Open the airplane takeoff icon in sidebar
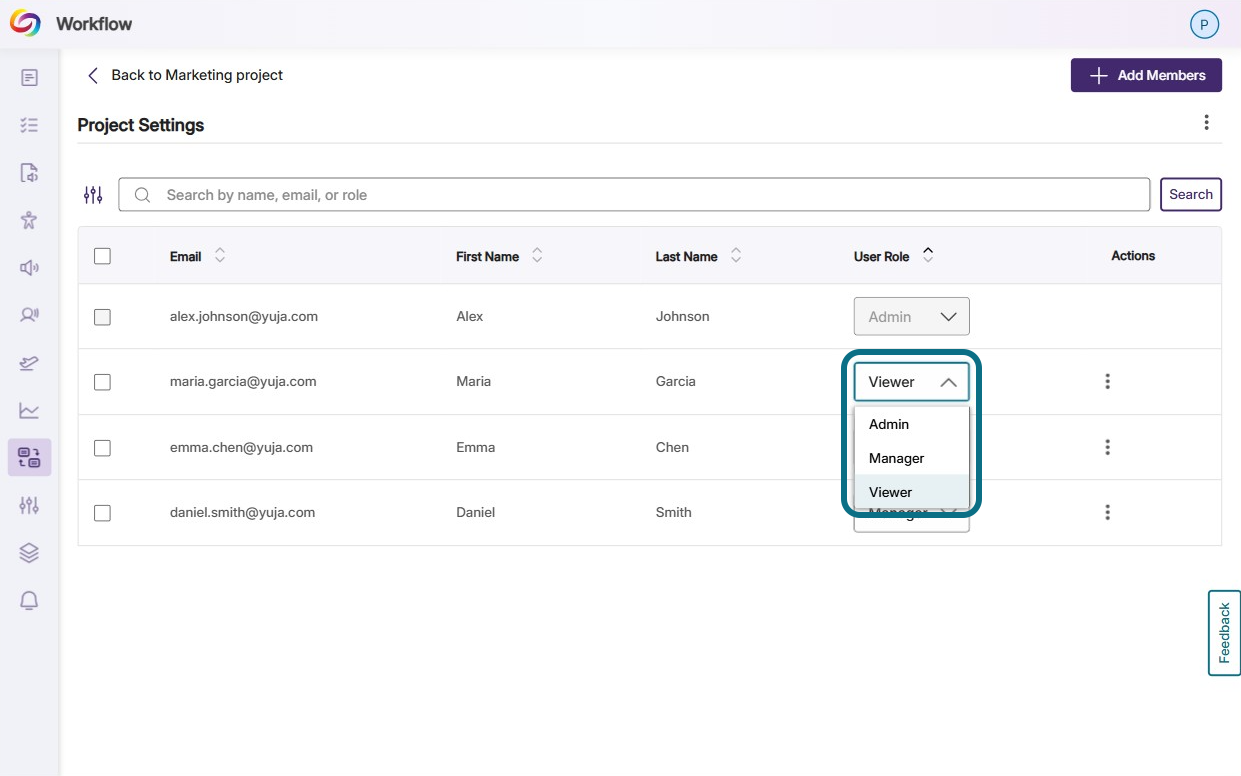 coord(29,363)
